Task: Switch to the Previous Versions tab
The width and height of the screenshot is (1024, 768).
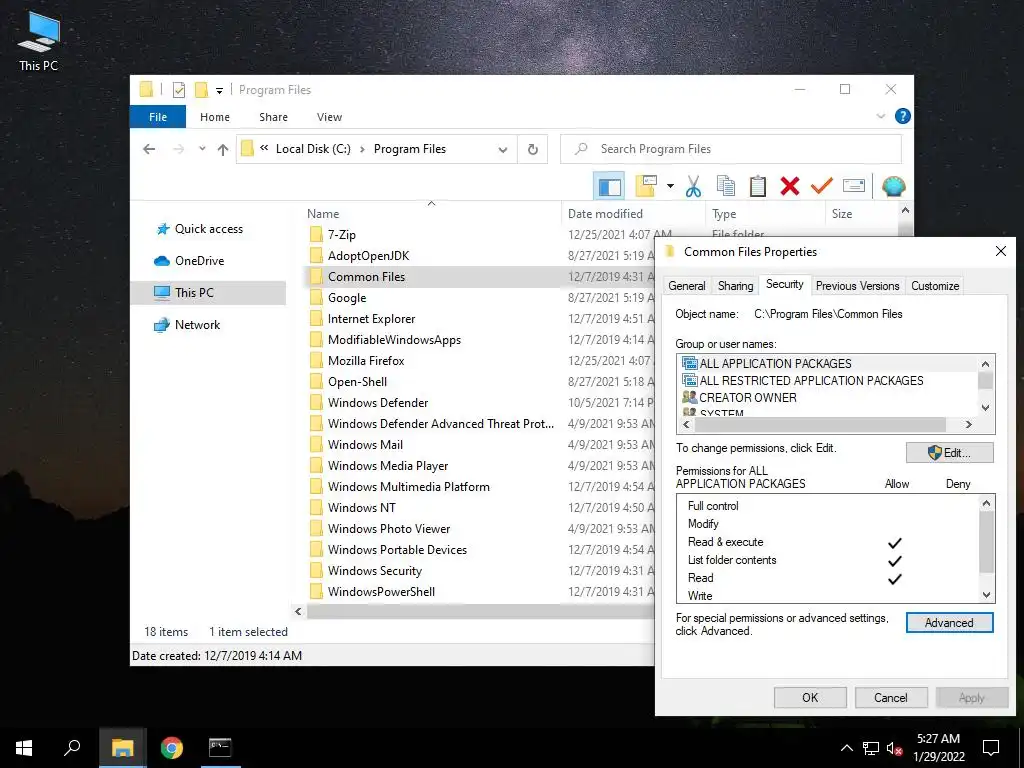Action: [857, 286]
